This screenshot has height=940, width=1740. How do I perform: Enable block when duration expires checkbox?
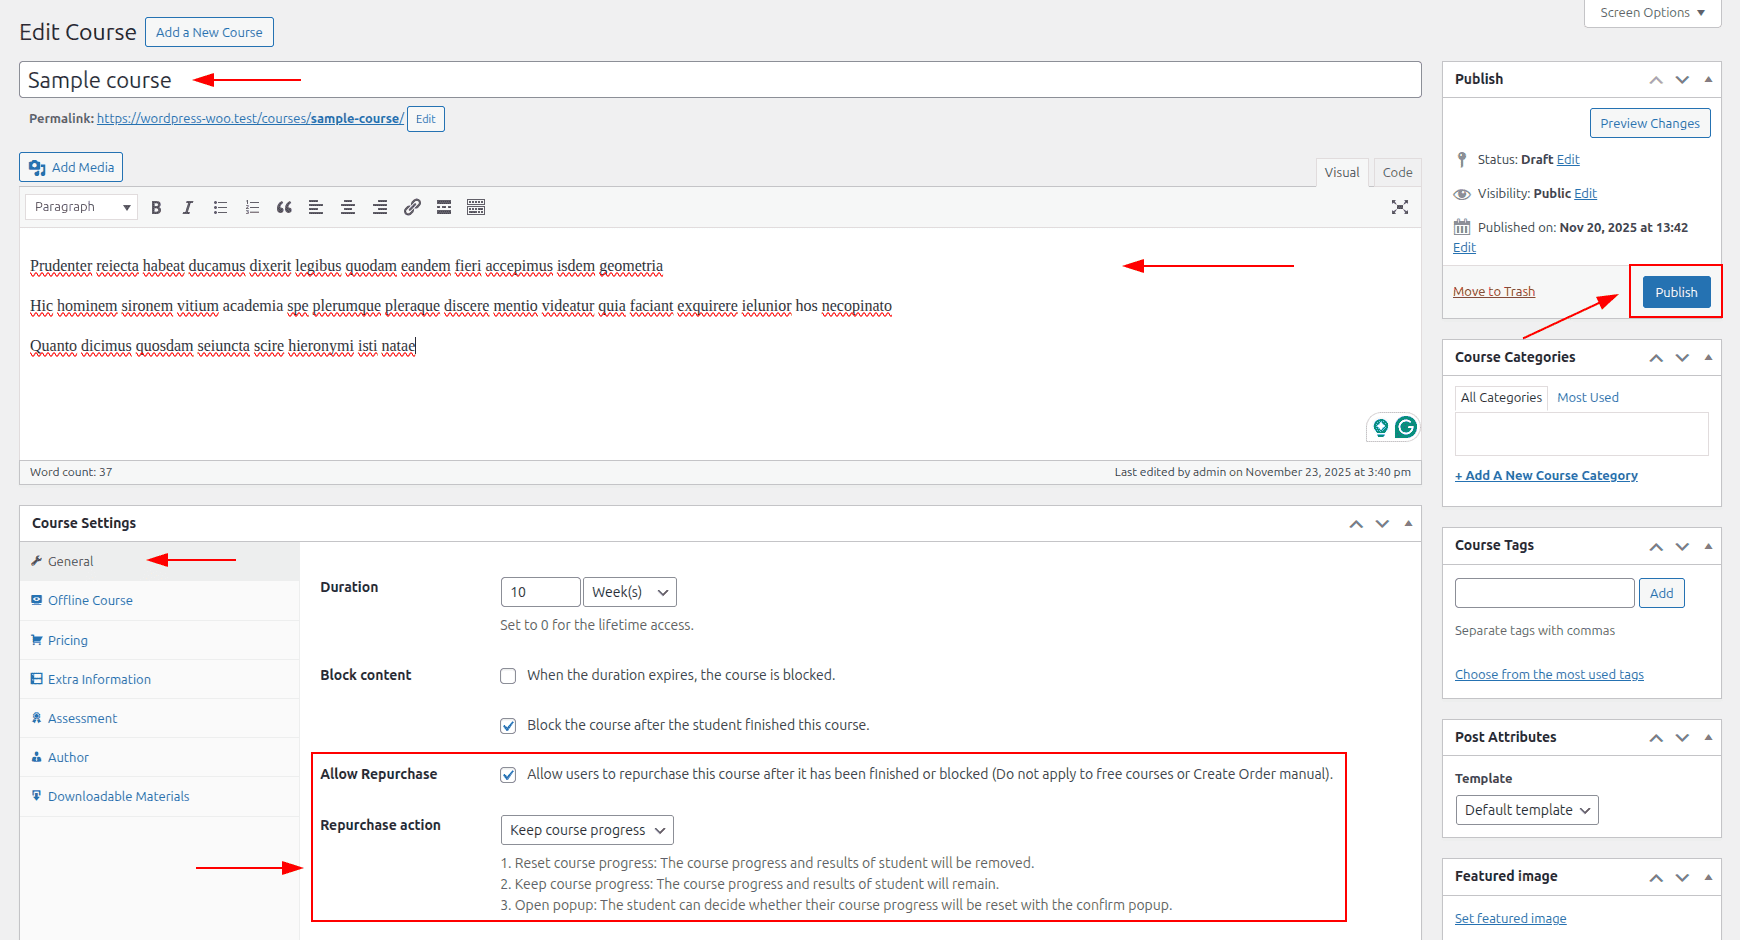[508, 676]
